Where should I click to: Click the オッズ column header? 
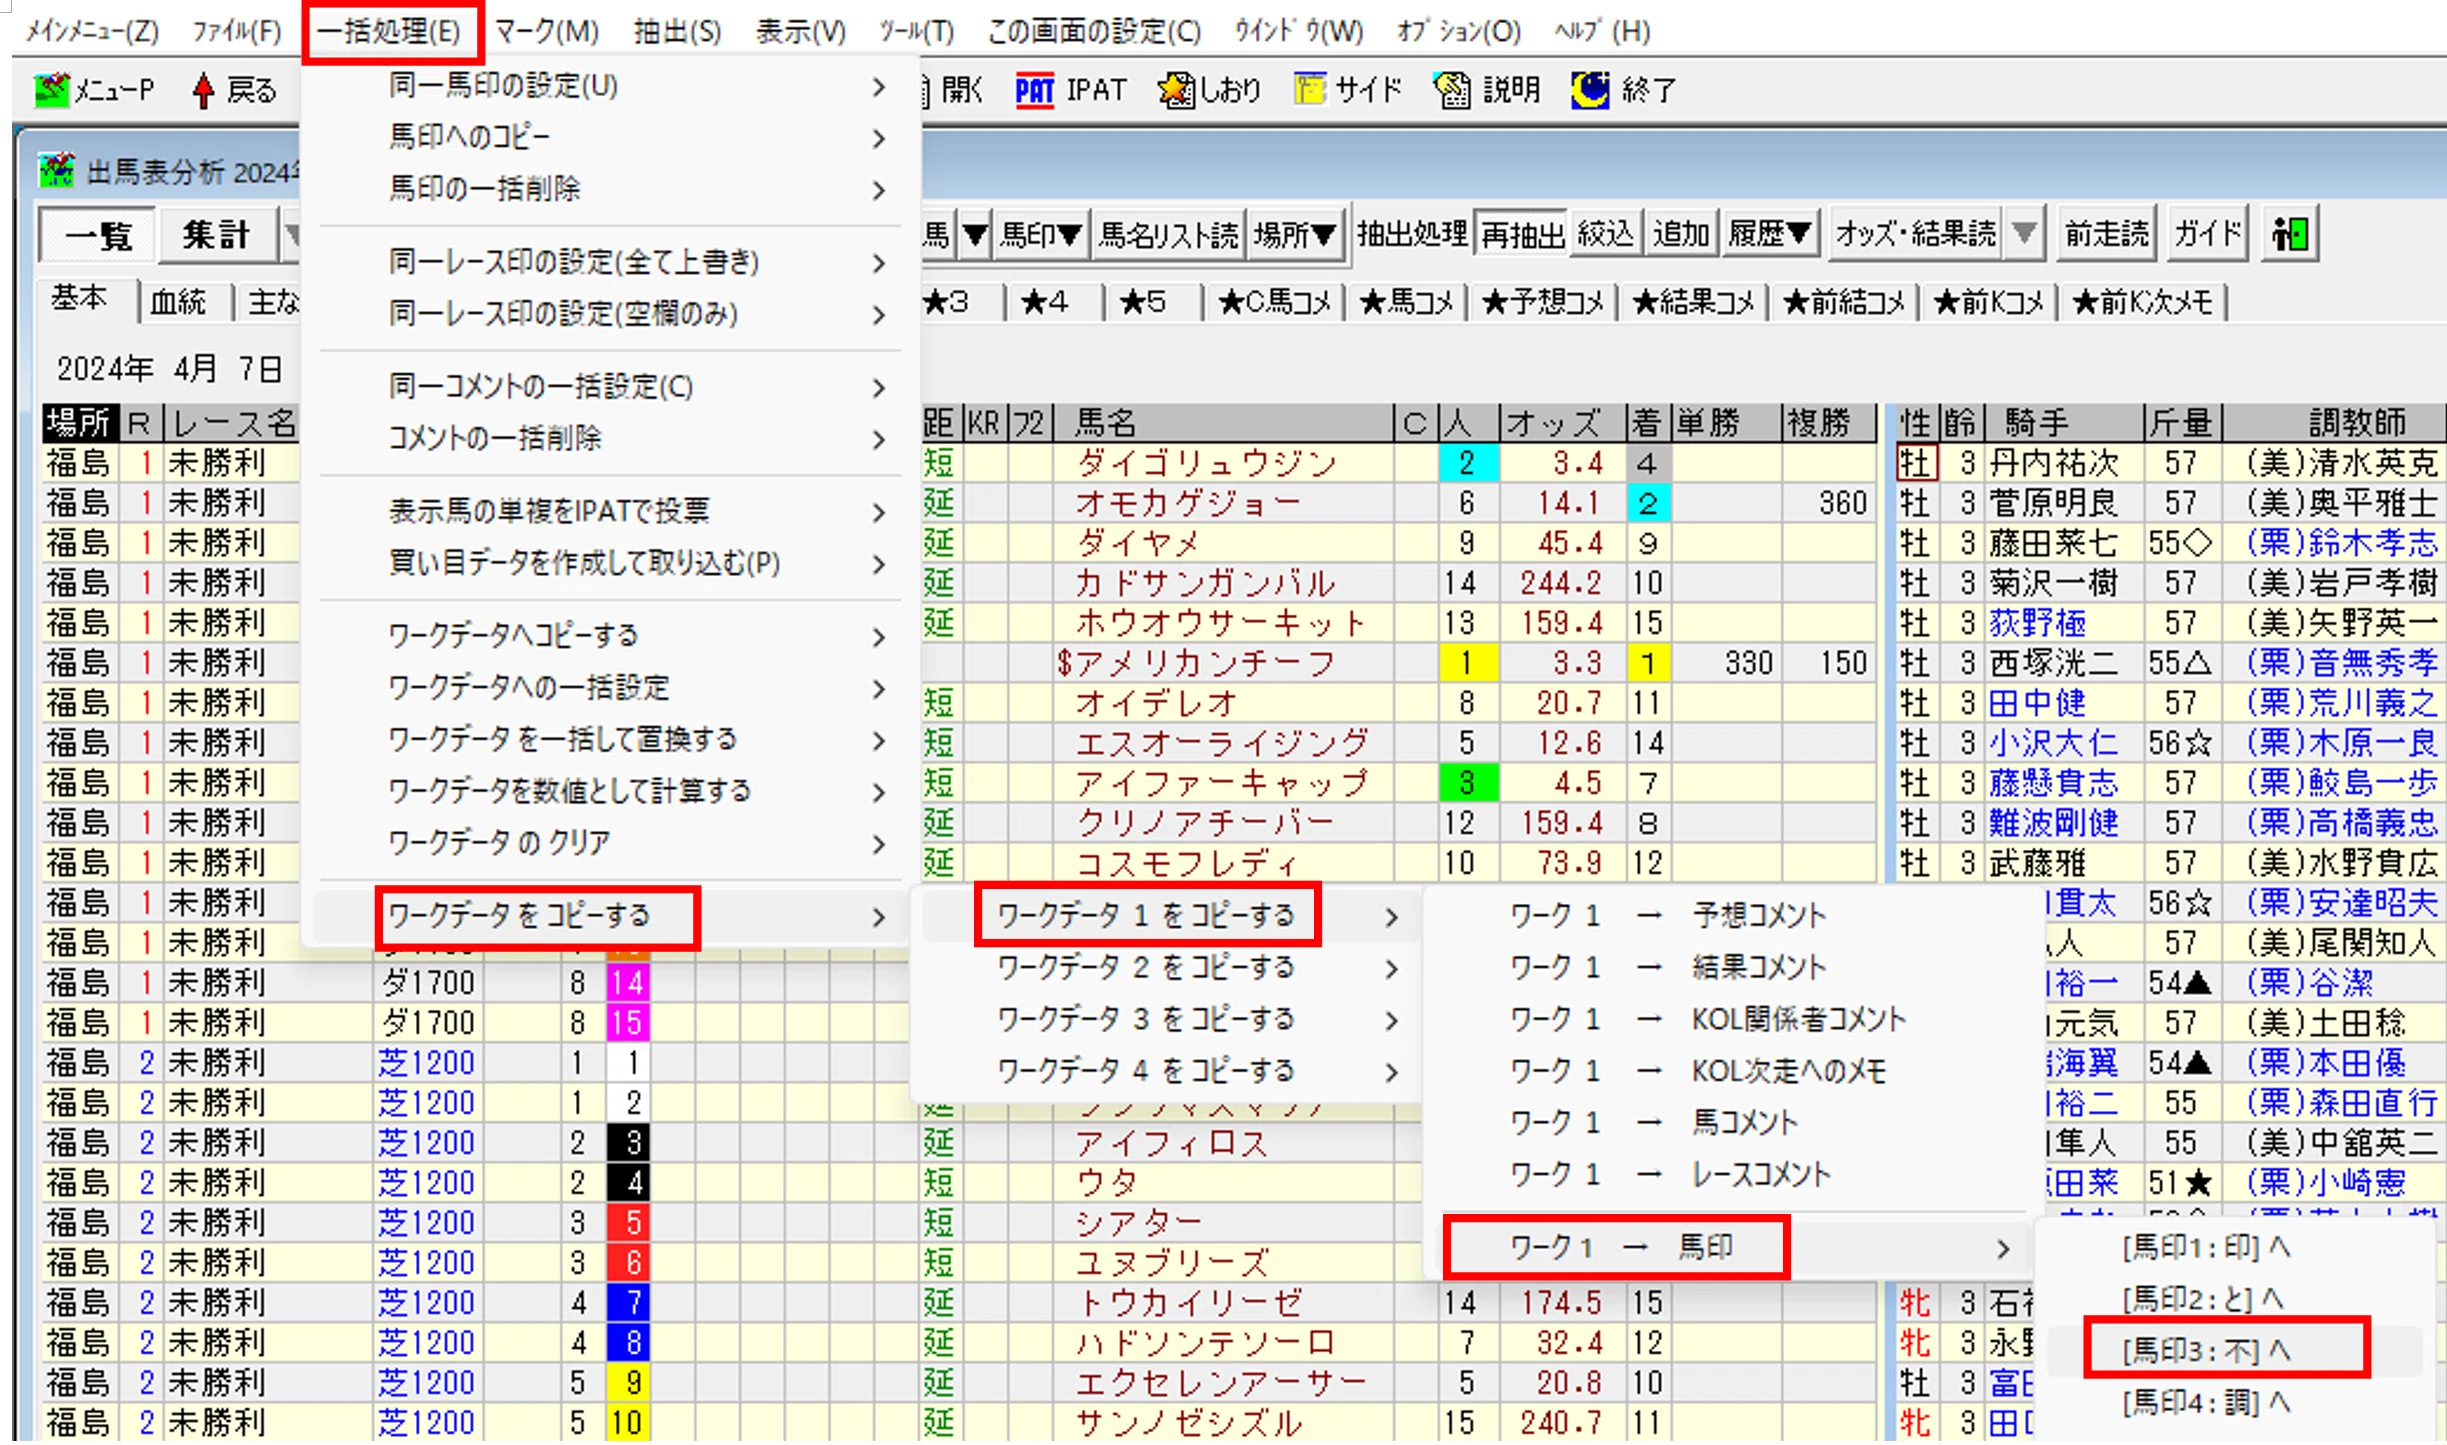(x=1562, y=422)
